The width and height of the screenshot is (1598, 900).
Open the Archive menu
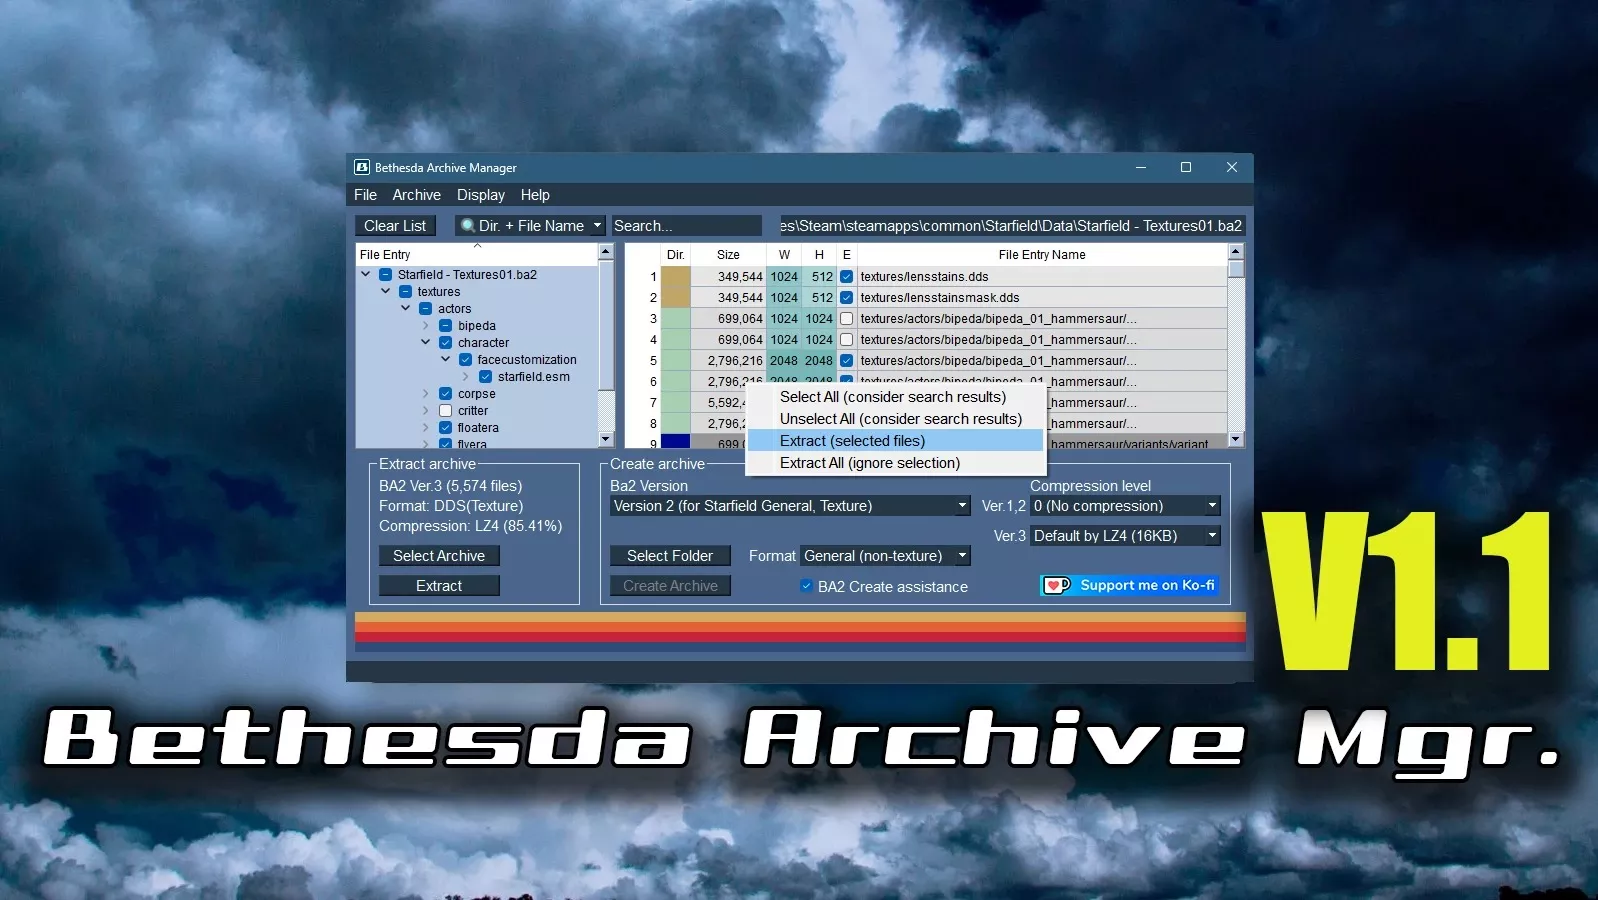click(416, 195)
